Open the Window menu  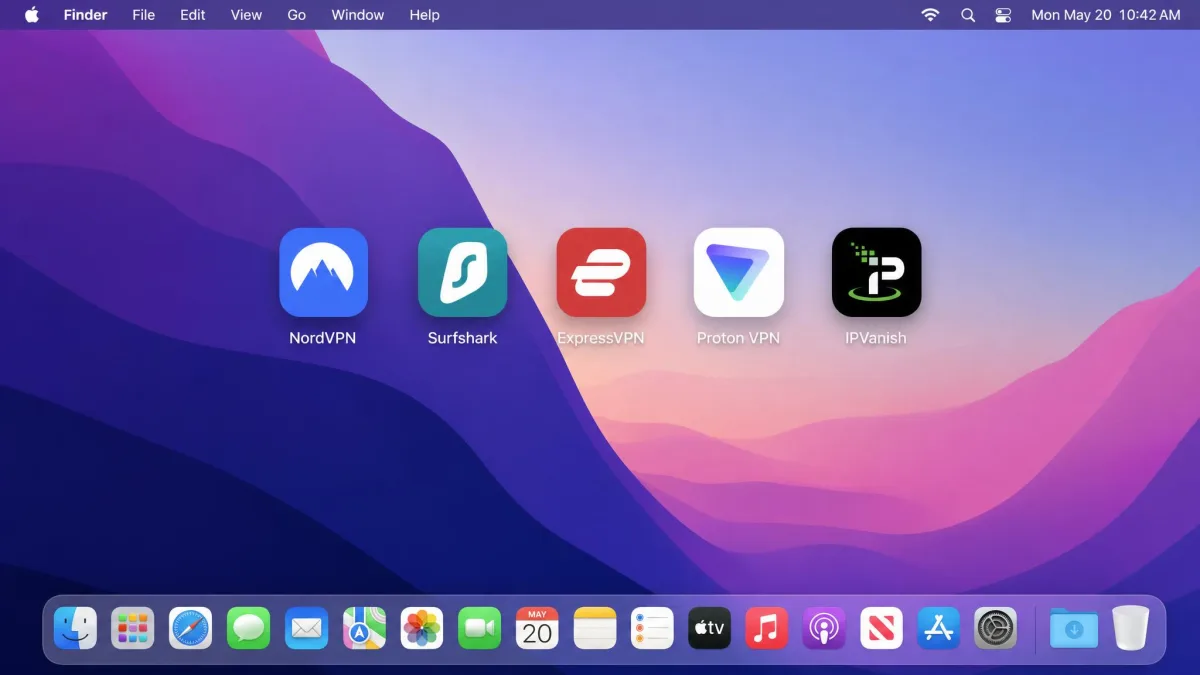coord(358,15)
